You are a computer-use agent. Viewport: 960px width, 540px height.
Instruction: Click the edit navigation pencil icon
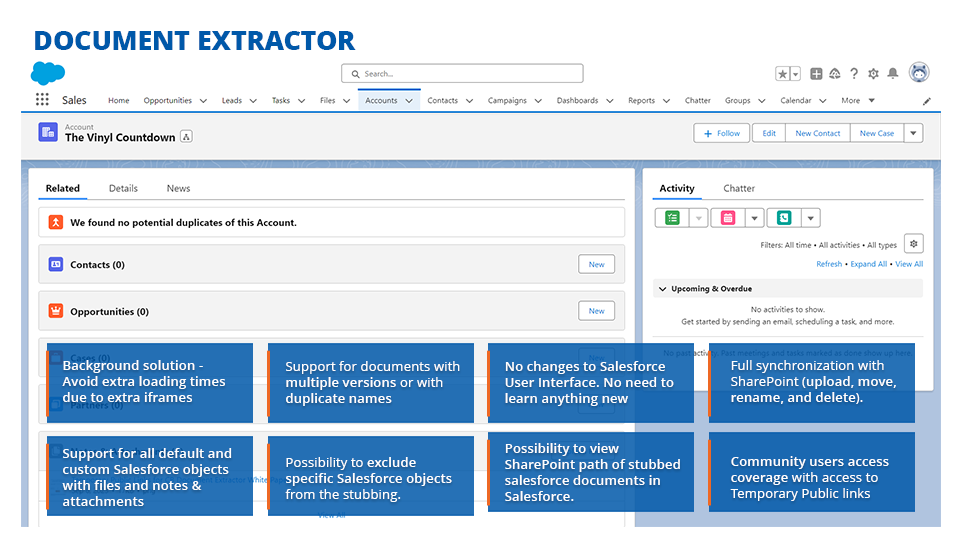tap(927, 101)
